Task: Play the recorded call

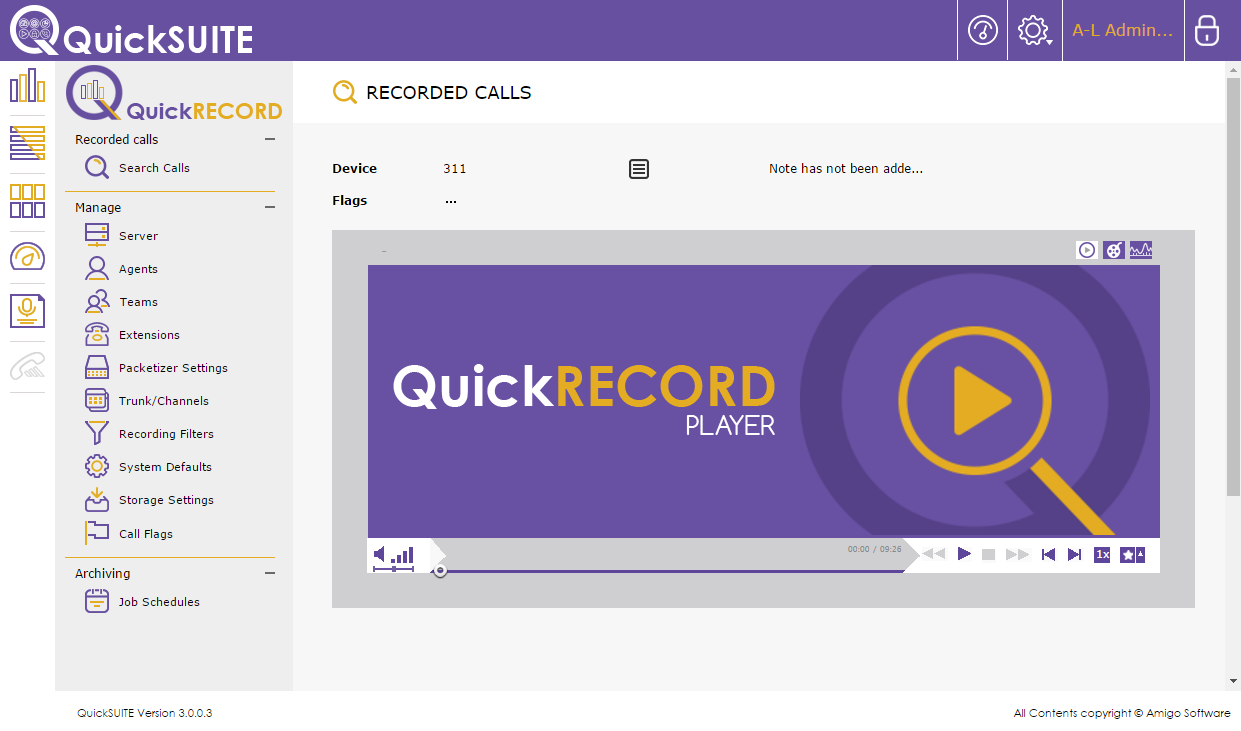Action: [964, 554]
